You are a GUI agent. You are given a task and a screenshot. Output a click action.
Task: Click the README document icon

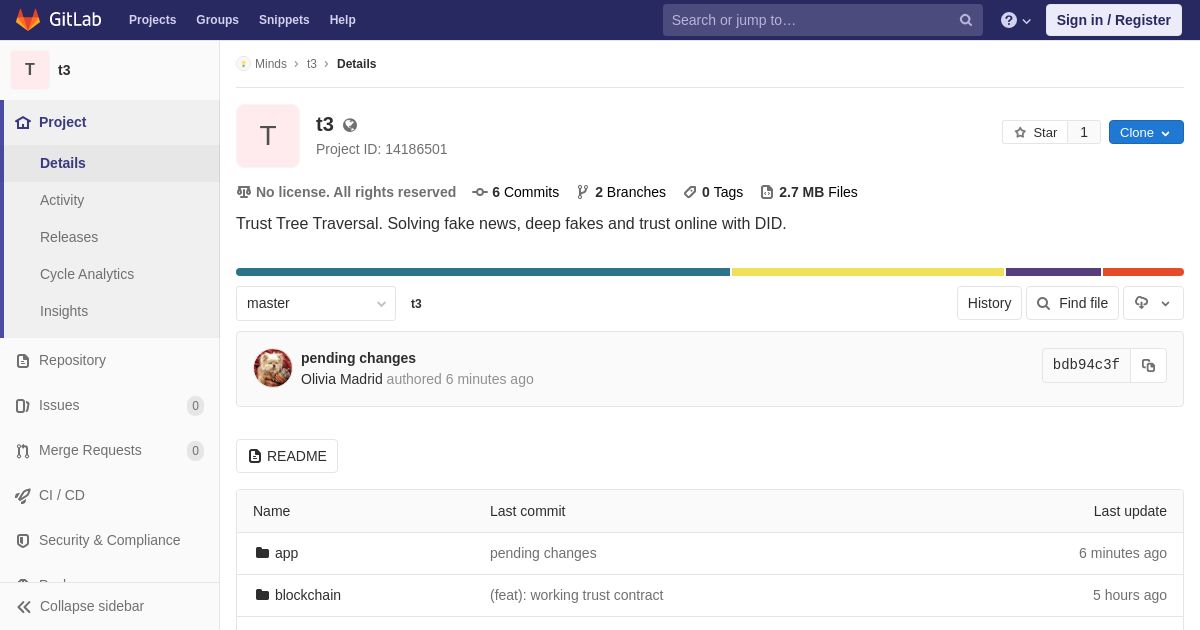pyautogui.click(x=255, y=456)
